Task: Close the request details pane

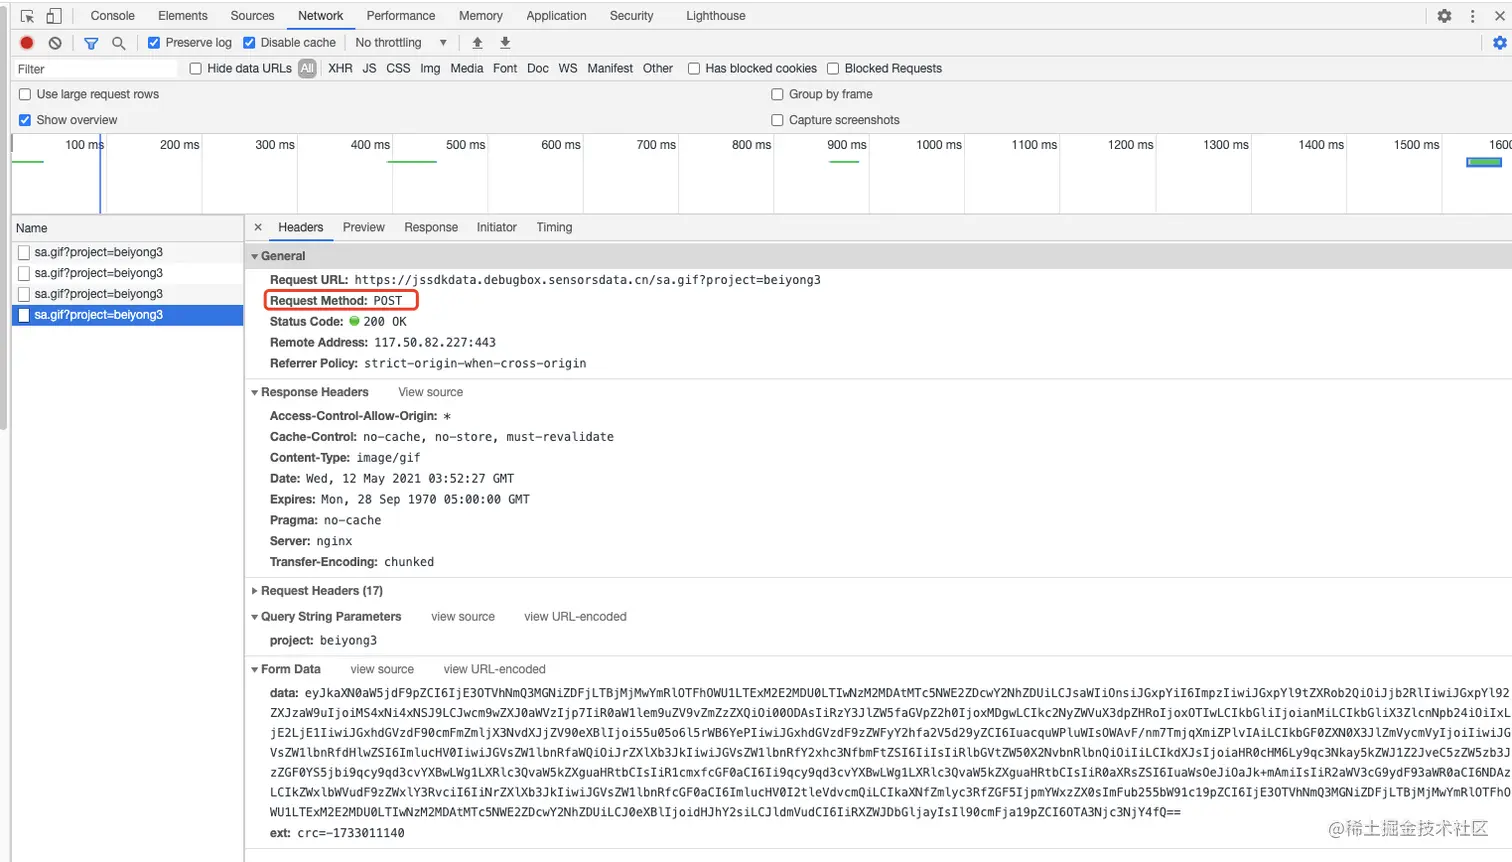Action: (258, 227)
